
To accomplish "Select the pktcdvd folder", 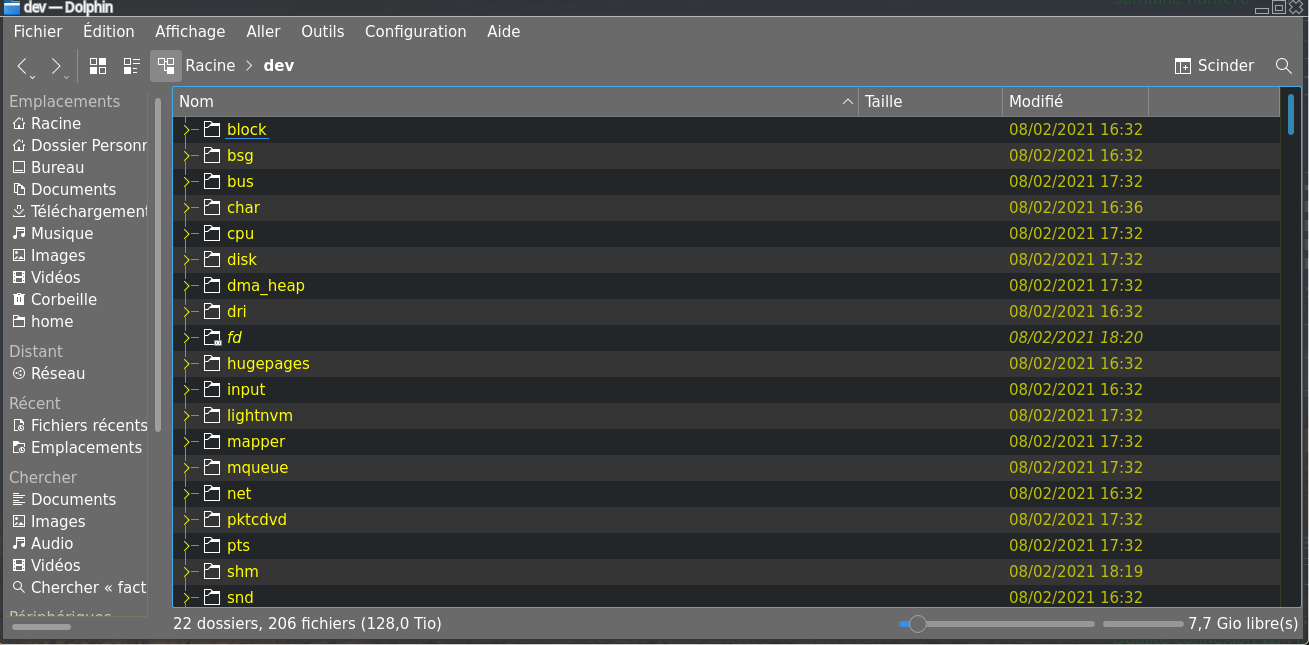I will point(257,520).
